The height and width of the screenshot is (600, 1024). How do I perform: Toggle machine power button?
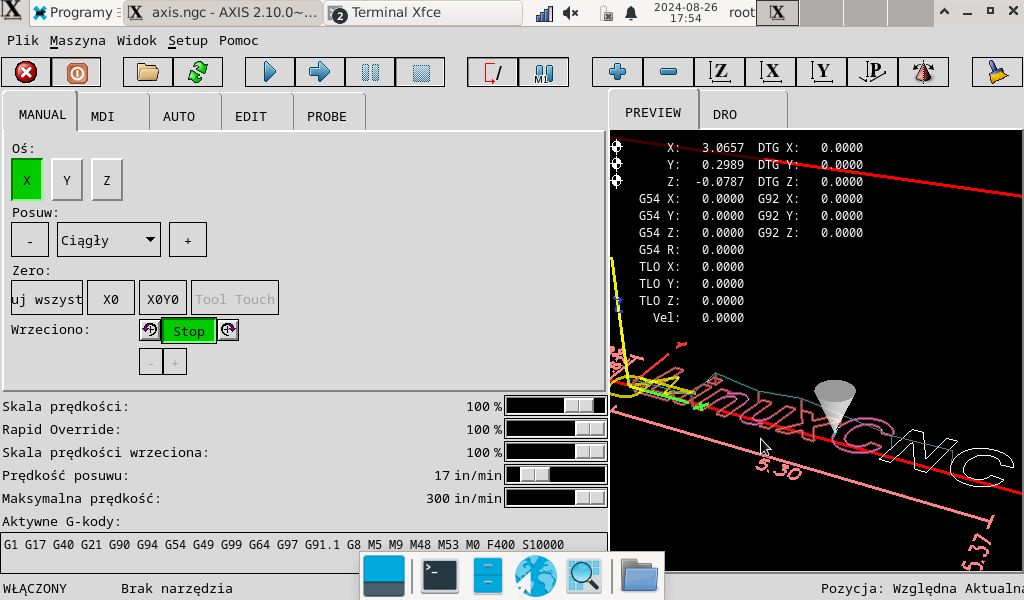76,72
